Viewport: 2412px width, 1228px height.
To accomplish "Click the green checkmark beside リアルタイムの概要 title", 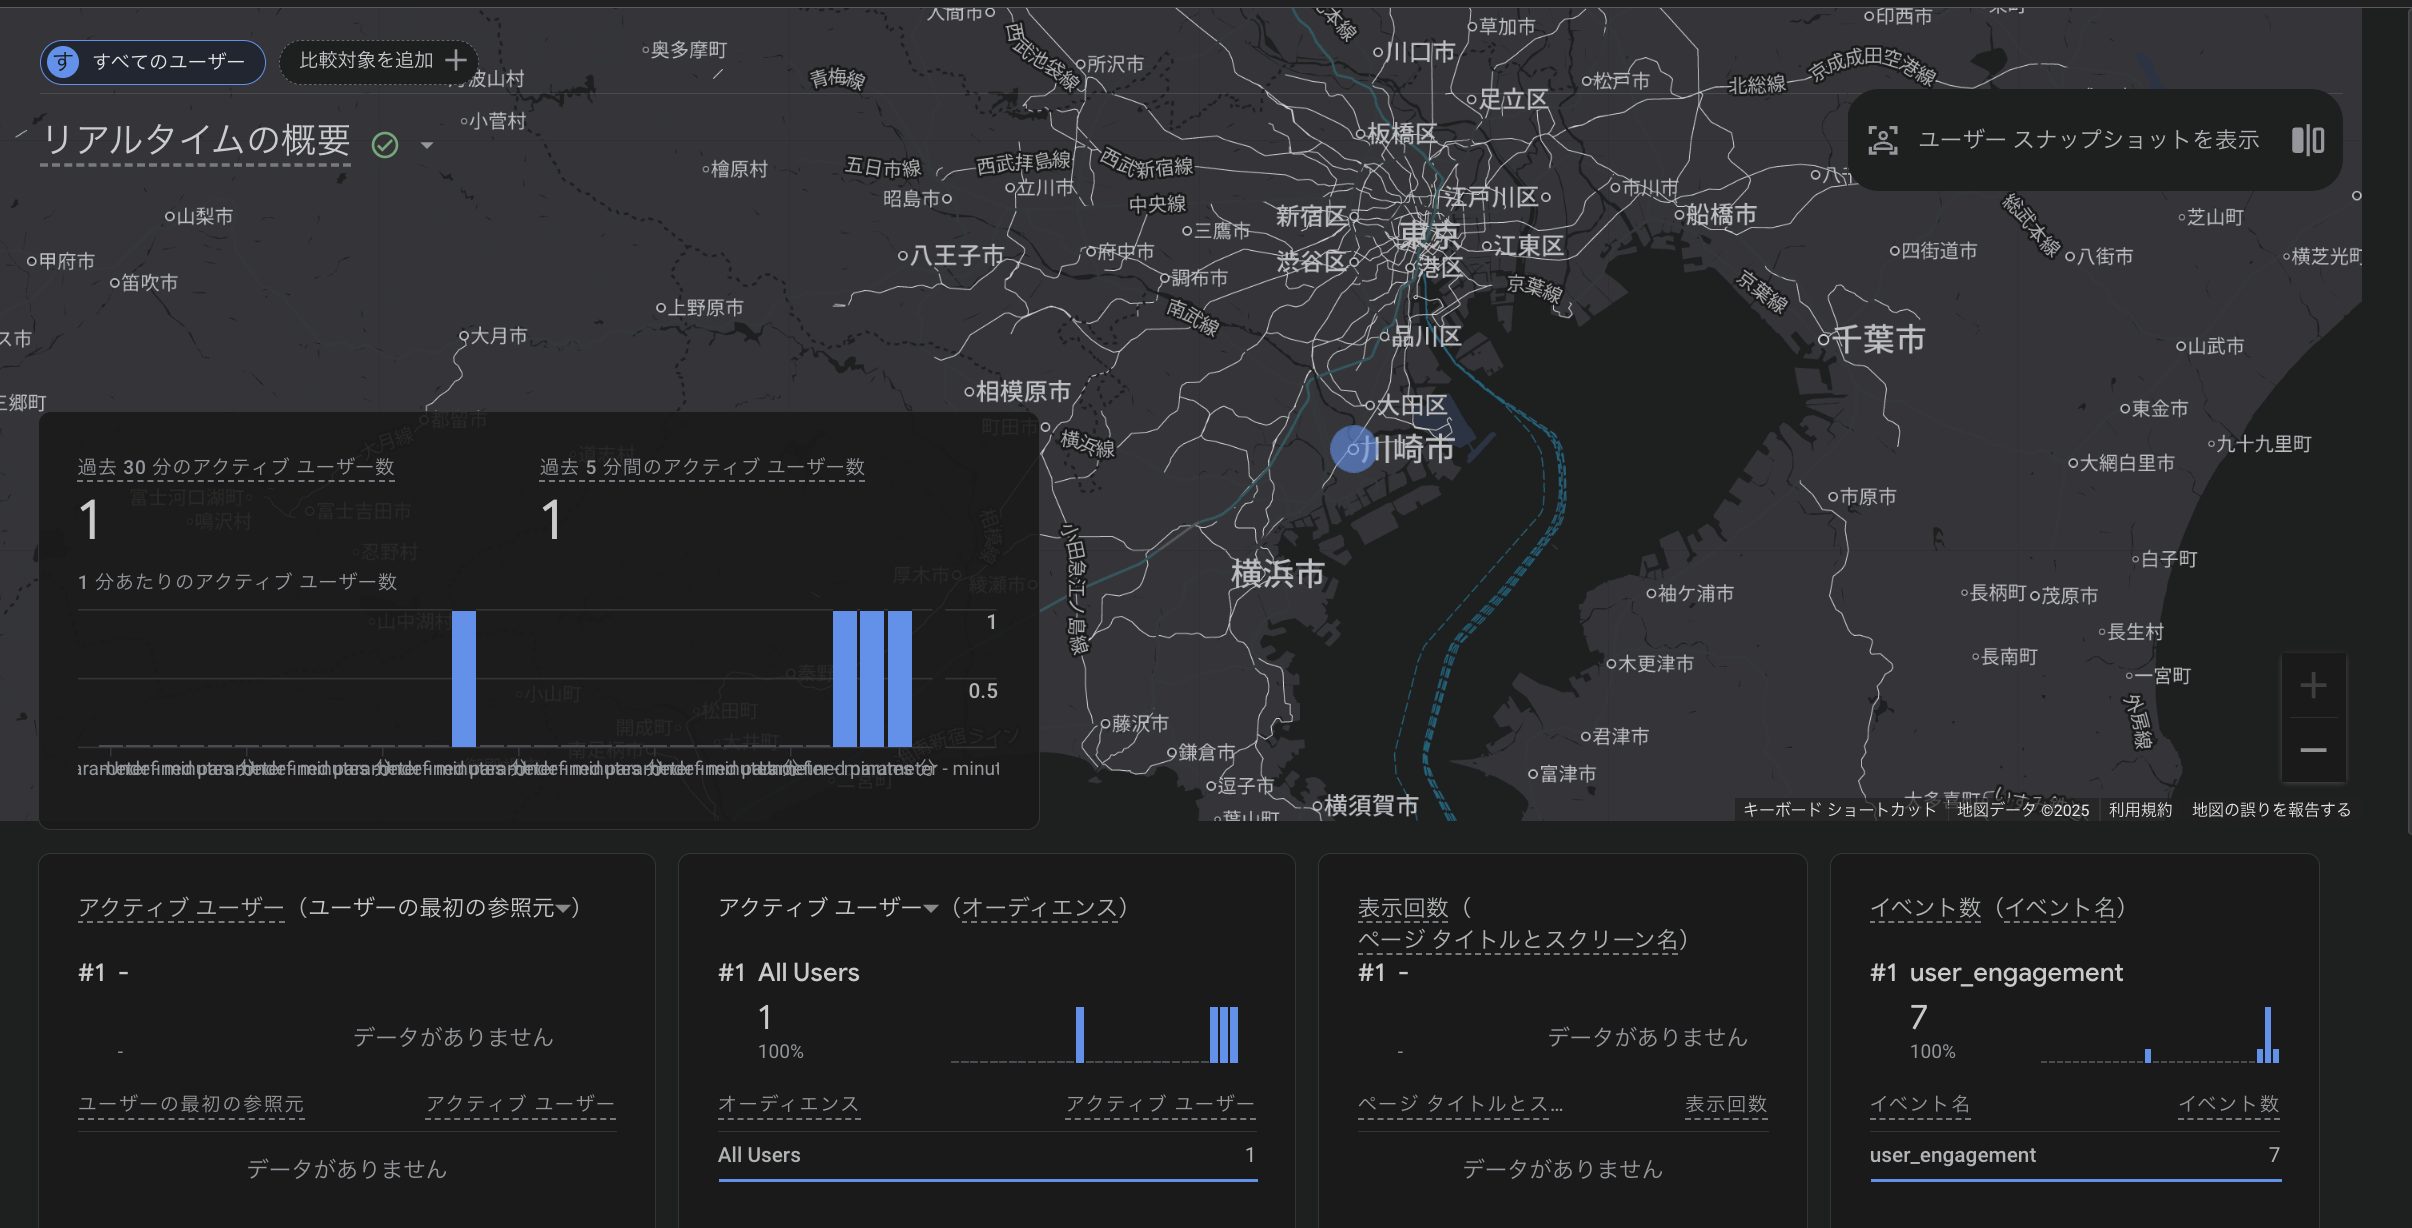I will click(x=385, y=145).
